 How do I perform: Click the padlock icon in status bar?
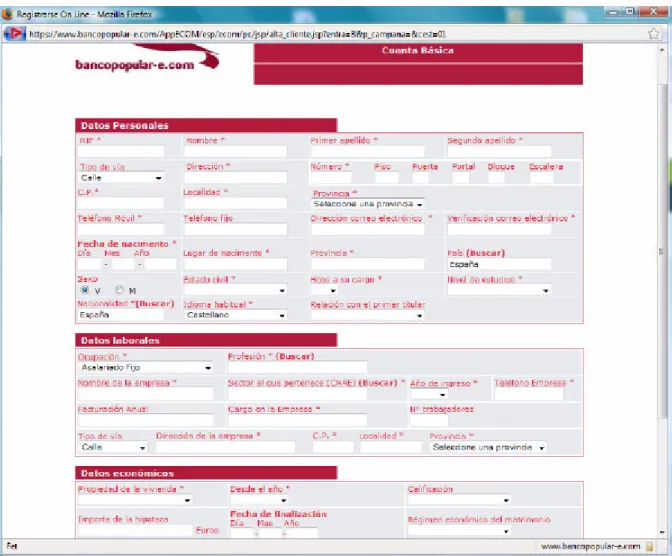650,546
